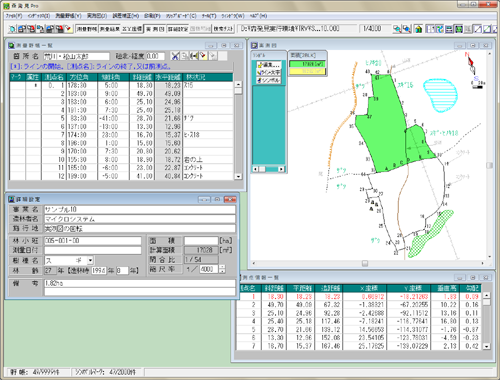The width and height of the screenshot is (500, 380).
Task: Click the シンボル button in the symbol panel
Action: click(269, 80)
